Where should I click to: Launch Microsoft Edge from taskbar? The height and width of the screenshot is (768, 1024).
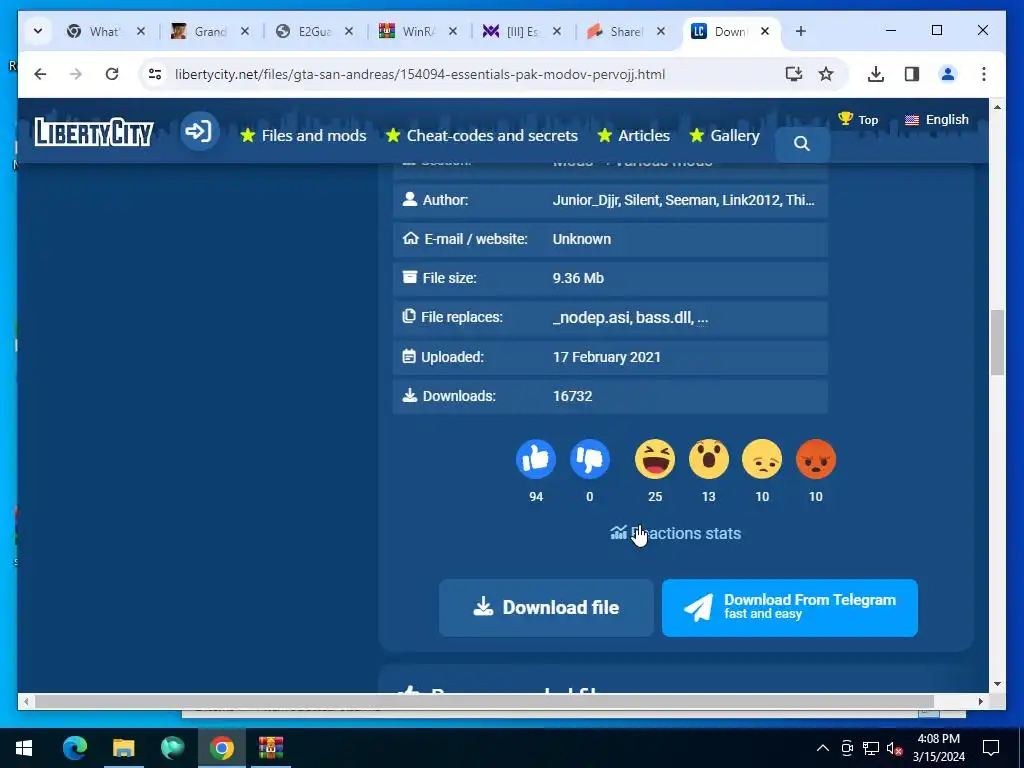(74, 748)
